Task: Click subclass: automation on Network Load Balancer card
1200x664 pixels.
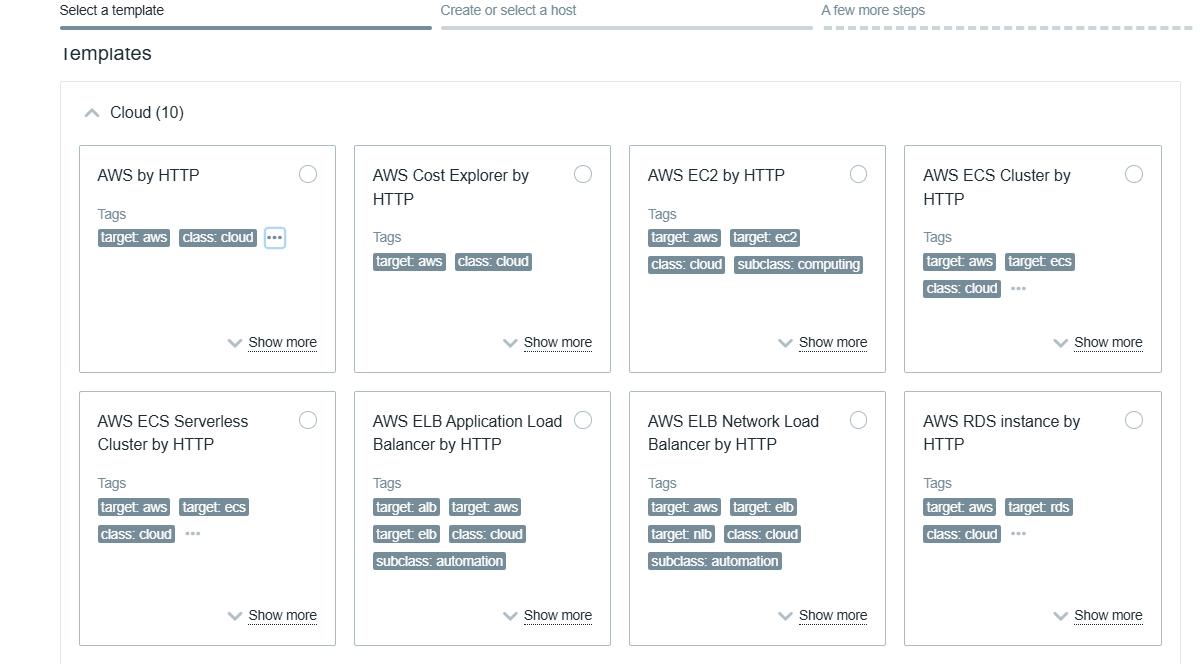Action: point(715,561)
